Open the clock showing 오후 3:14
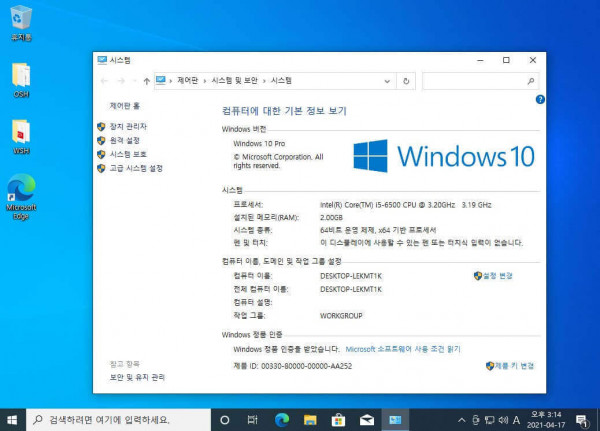The image size is (600, 431). (x=546, y=420)
